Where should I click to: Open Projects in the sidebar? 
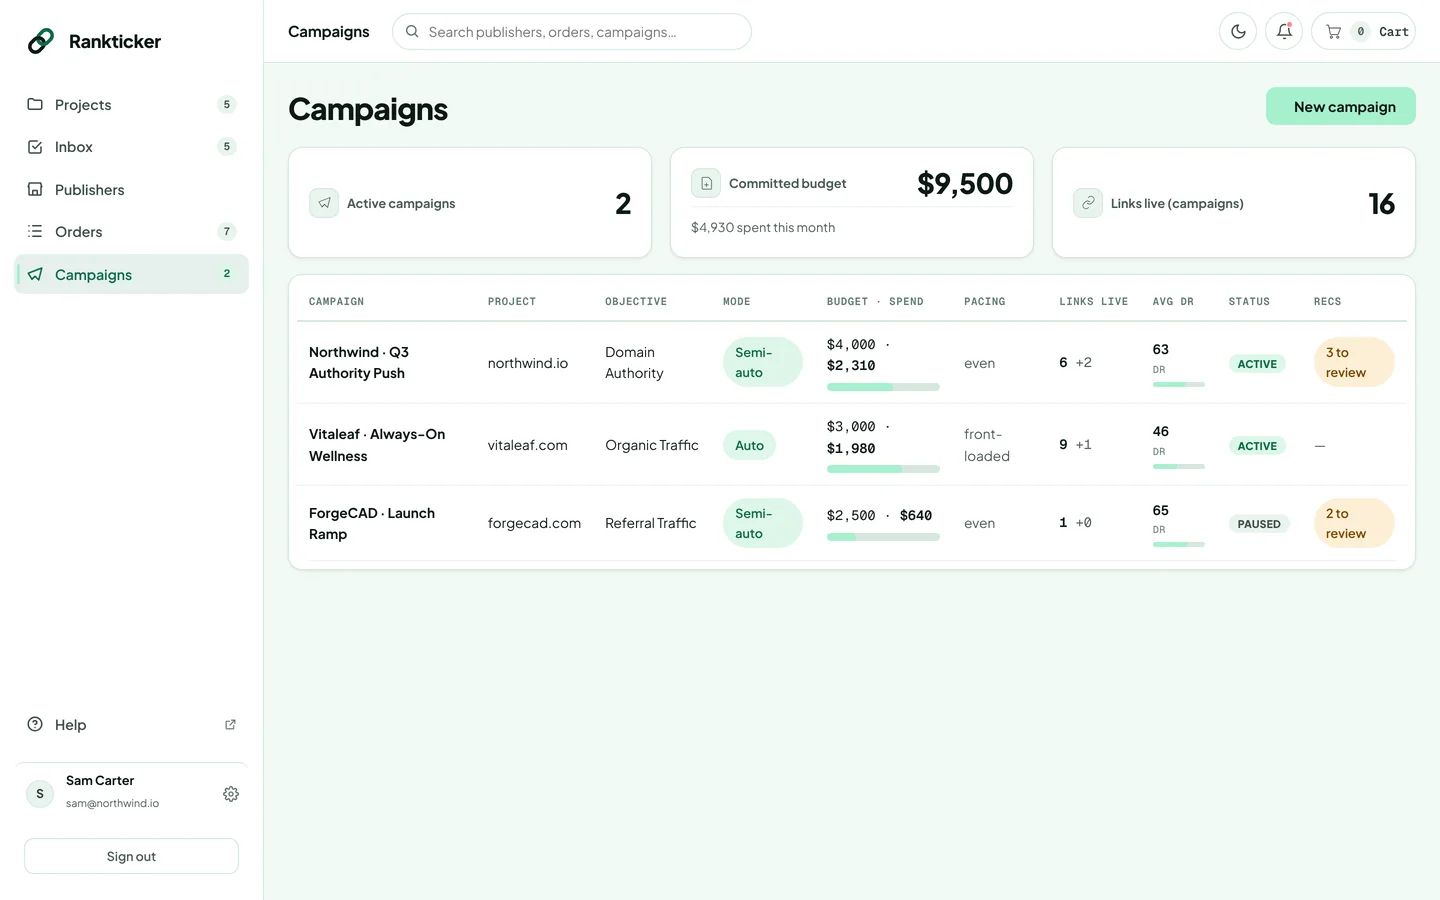click(131, 105)
